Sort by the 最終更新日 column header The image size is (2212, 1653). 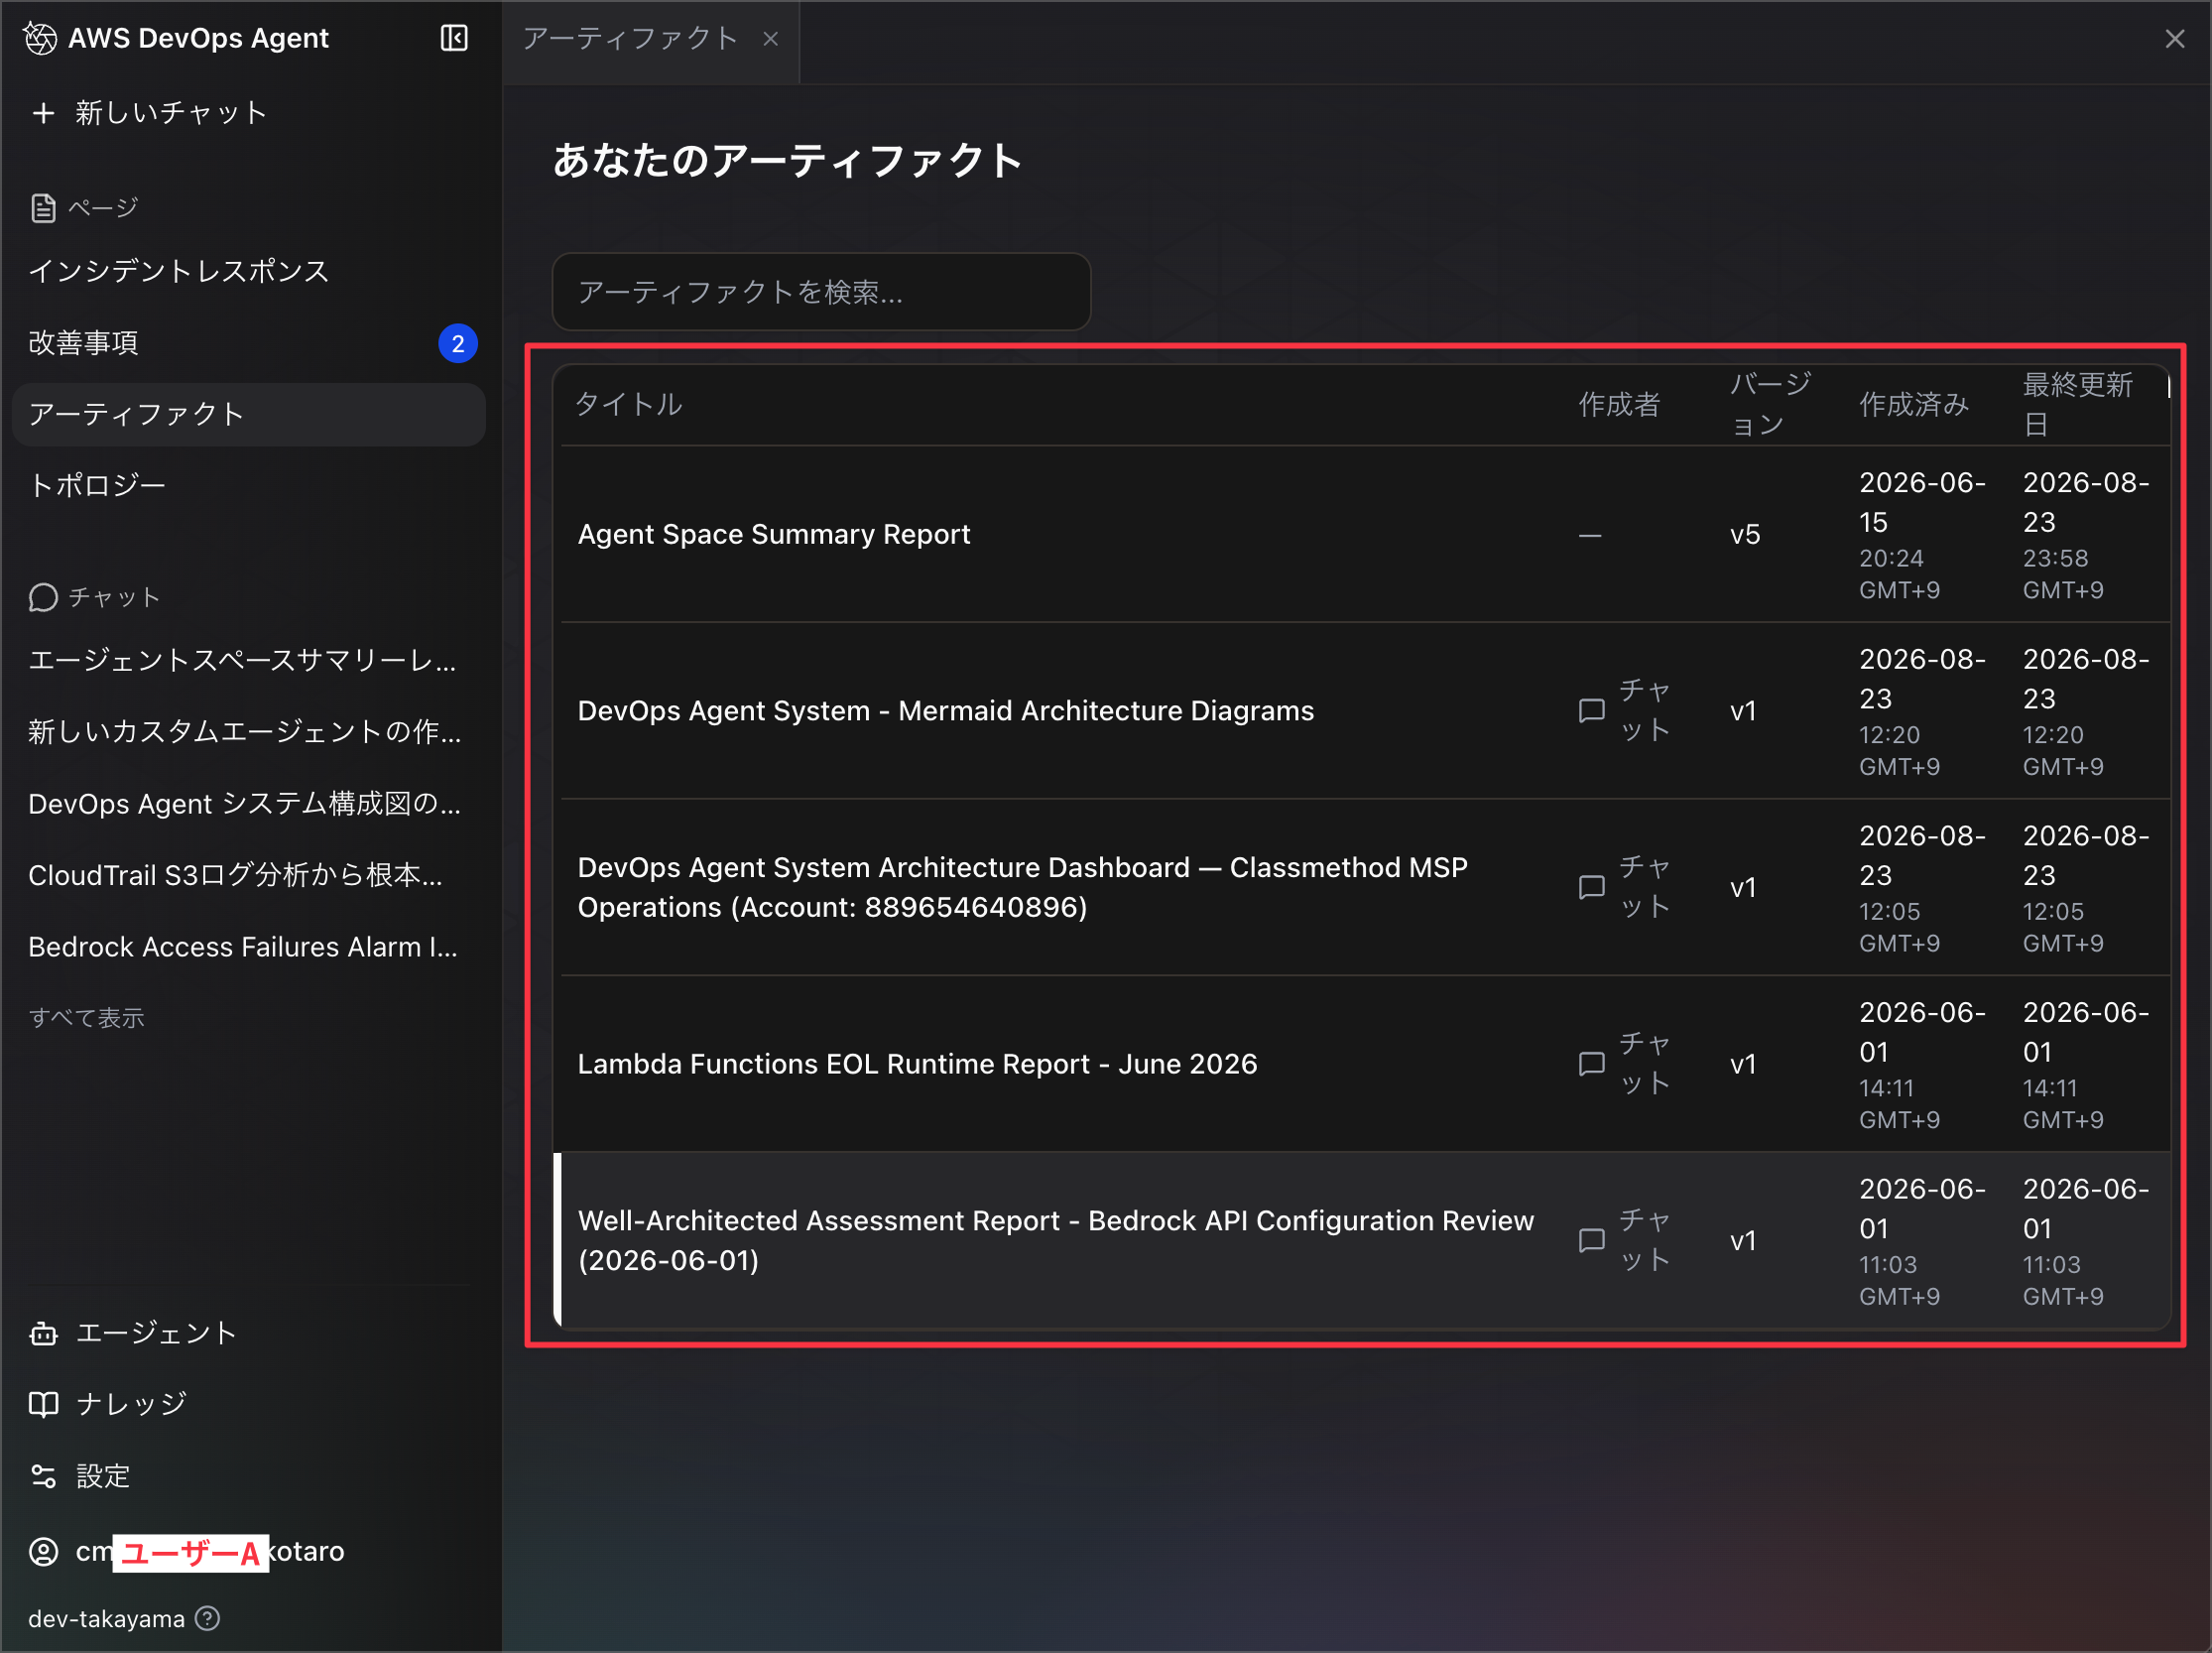pyautogui.click(x=2078, y=404)
